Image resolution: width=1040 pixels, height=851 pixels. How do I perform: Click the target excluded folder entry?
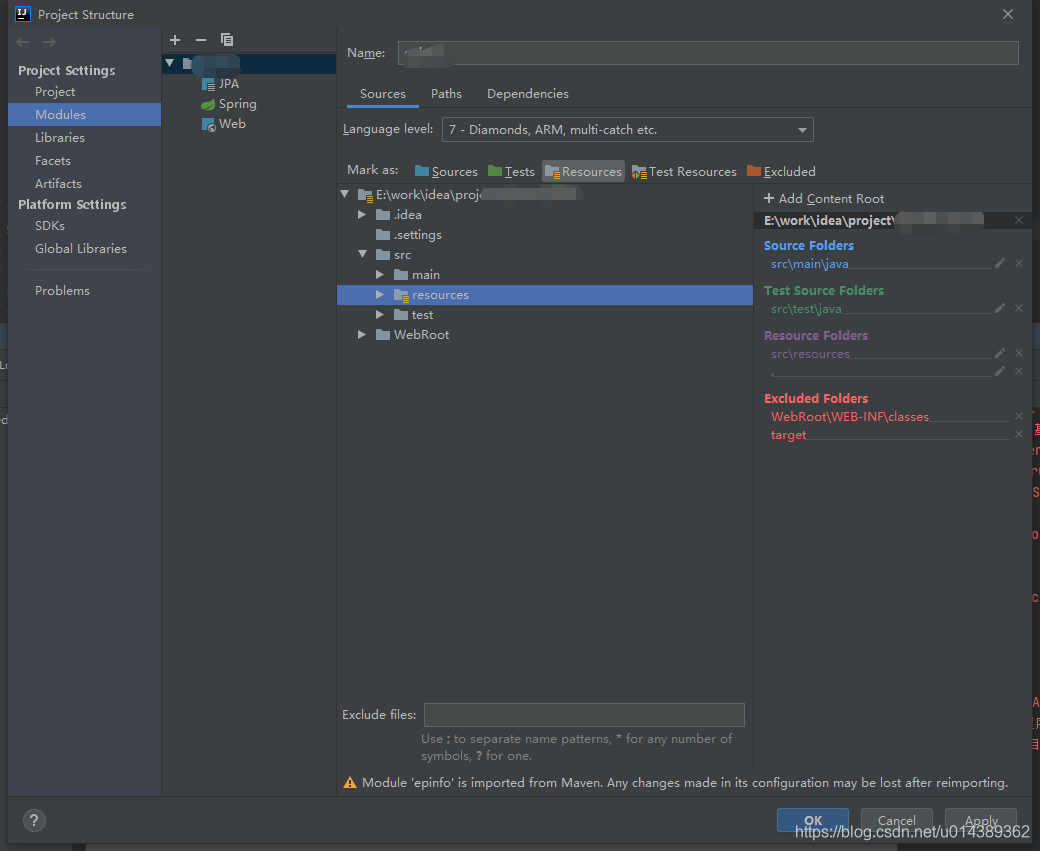coord(789,435)
